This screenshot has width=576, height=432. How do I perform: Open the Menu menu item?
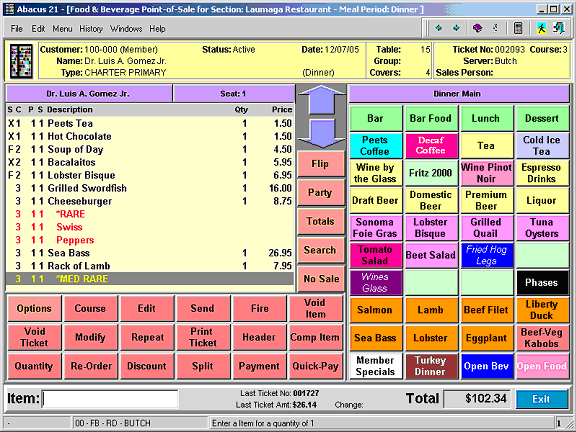tap(62, 29)
